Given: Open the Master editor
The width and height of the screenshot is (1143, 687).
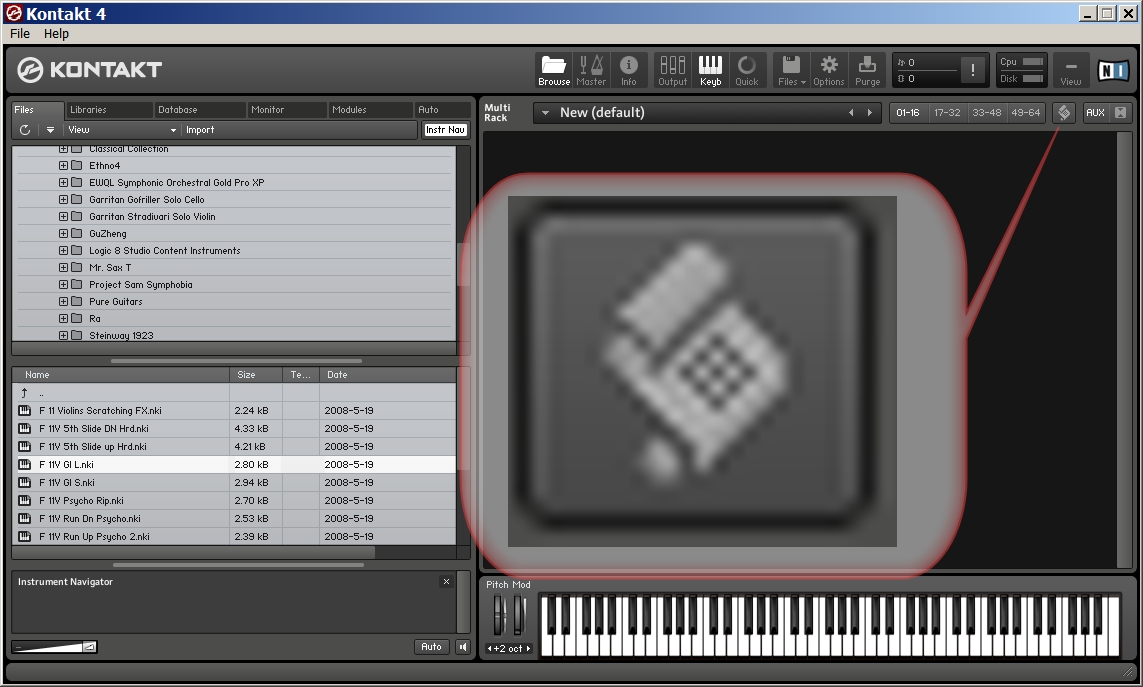Looking at the screenshot, I should click(591, 71).
